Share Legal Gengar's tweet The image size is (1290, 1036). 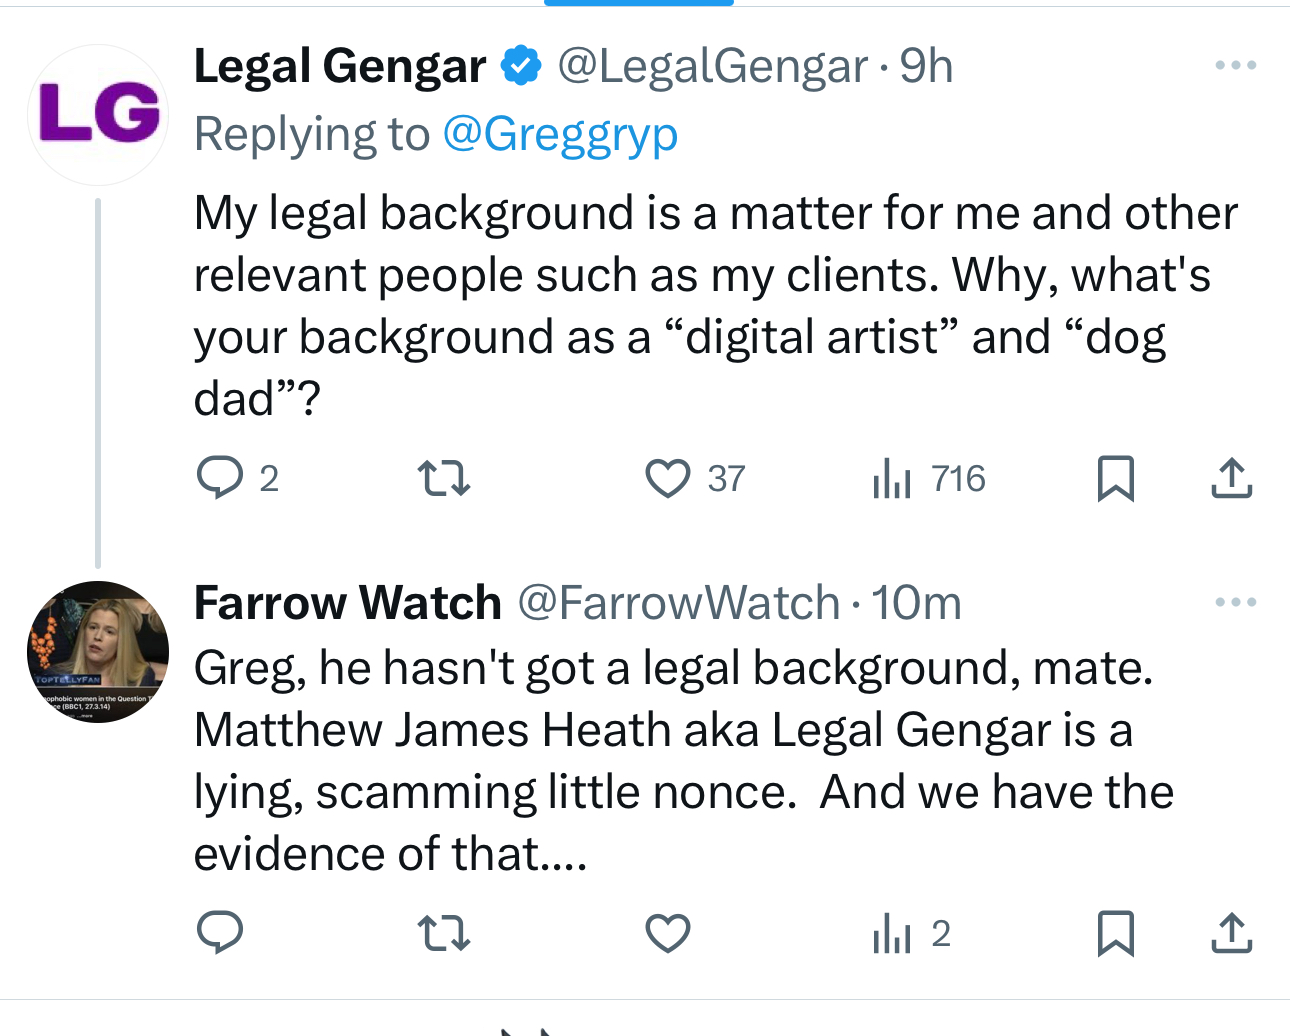pos(1231,478)
